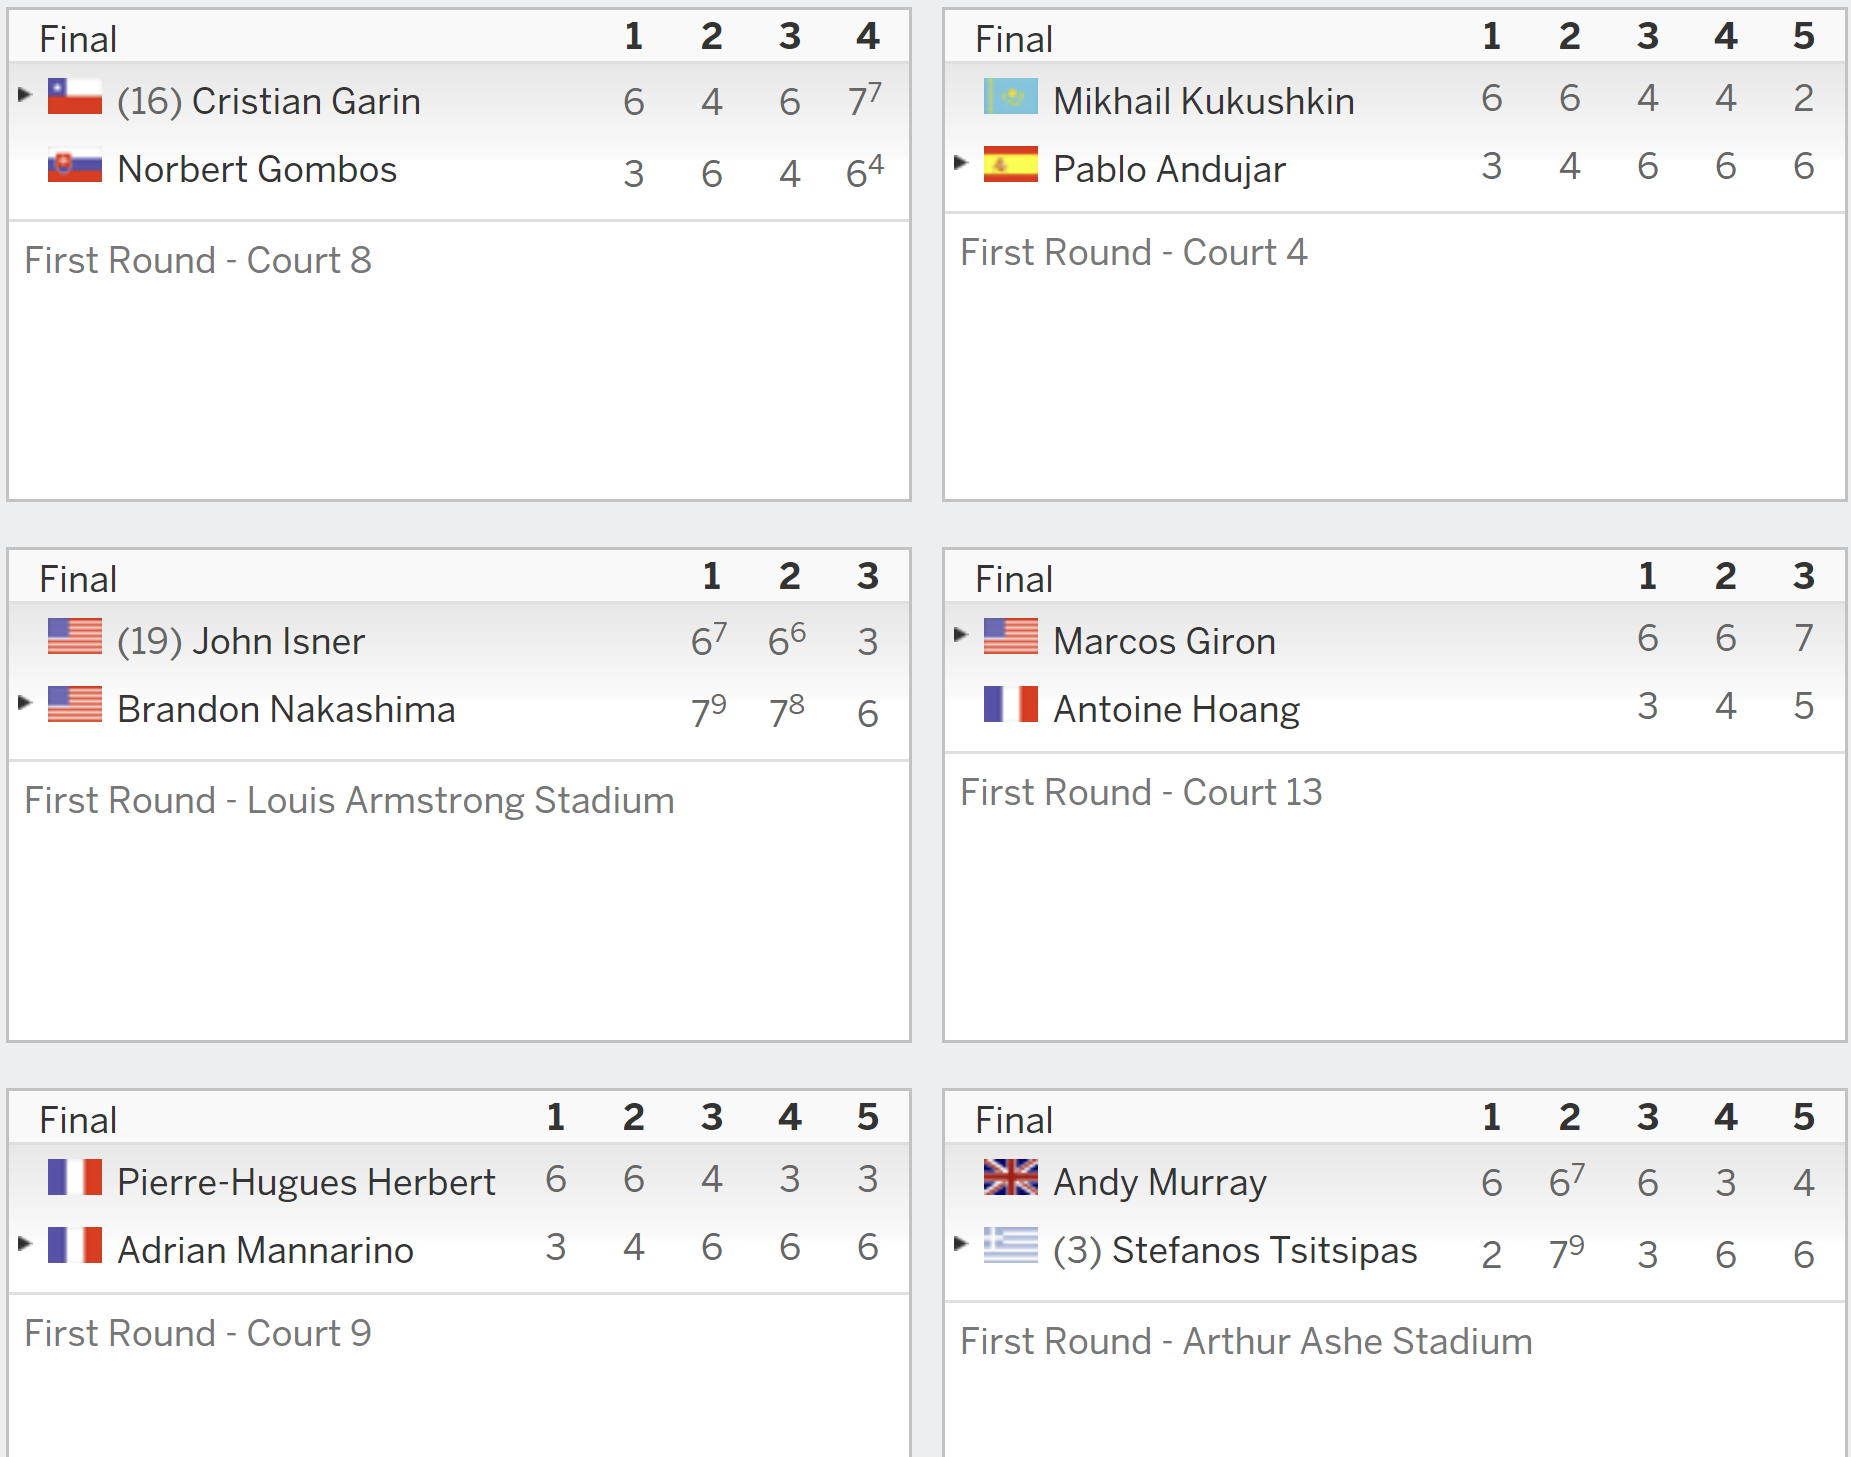Open First Round Louis Armstrong Stadium match details
Screen dimensions: 1851x1457
coord(349,800)
